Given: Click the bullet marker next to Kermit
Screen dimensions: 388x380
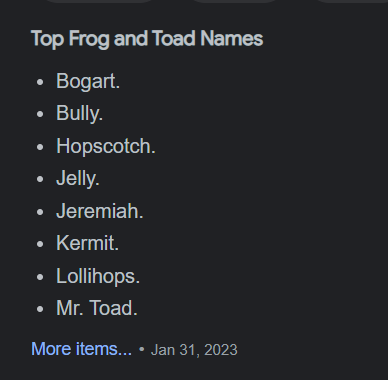Looking at the screenshot, I should [40, 244].
